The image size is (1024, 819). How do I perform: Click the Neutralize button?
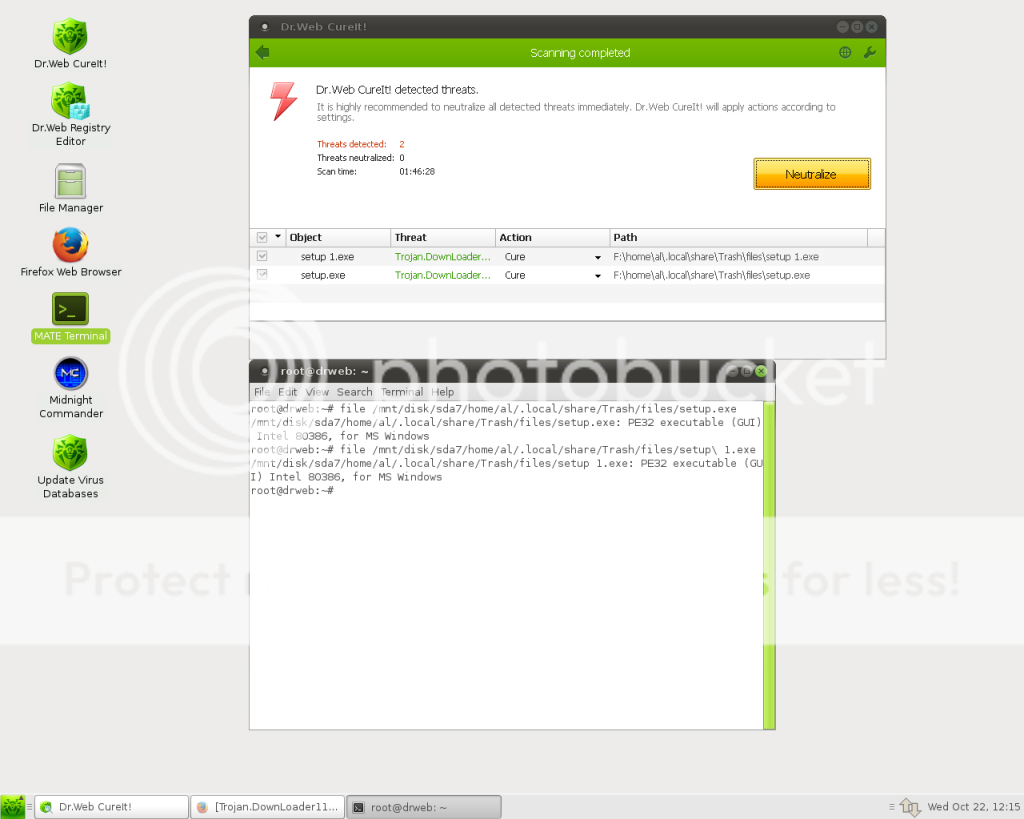tap(812, 174)
